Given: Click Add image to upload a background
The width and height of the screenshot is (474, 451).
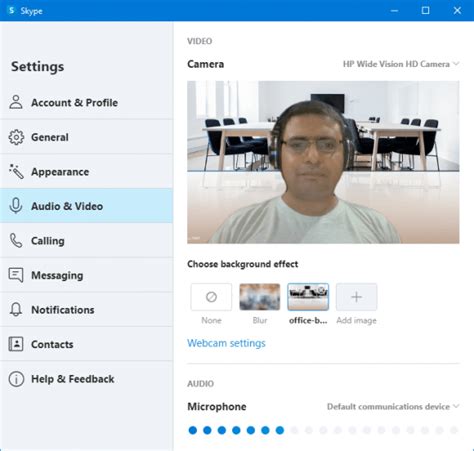Looking at the screenshot, I should [356, 297].
